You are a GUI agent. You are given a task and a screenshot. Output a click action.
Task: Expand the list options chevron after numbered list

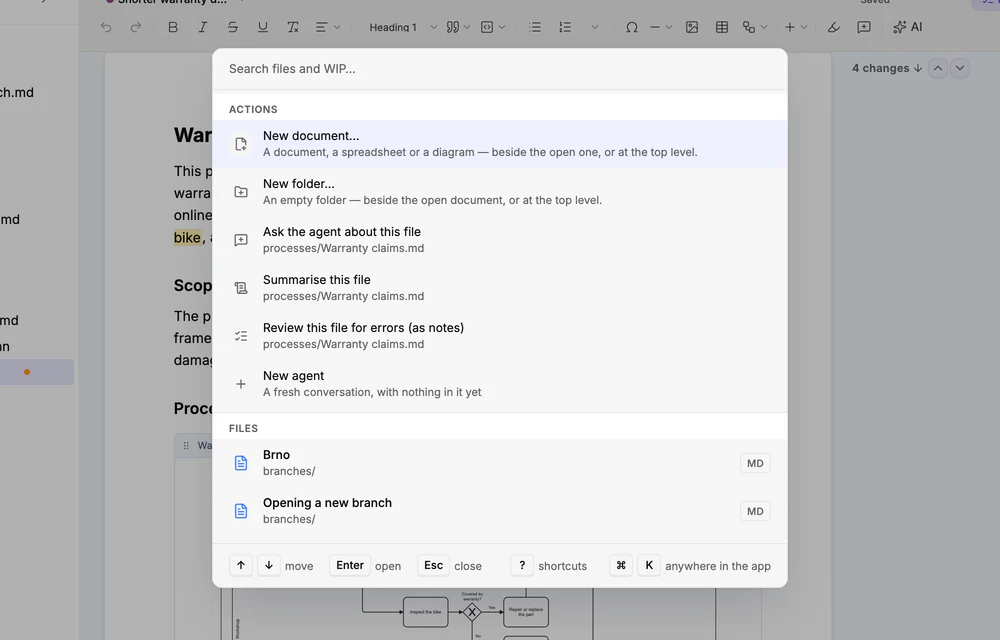(x=594, y=27)
